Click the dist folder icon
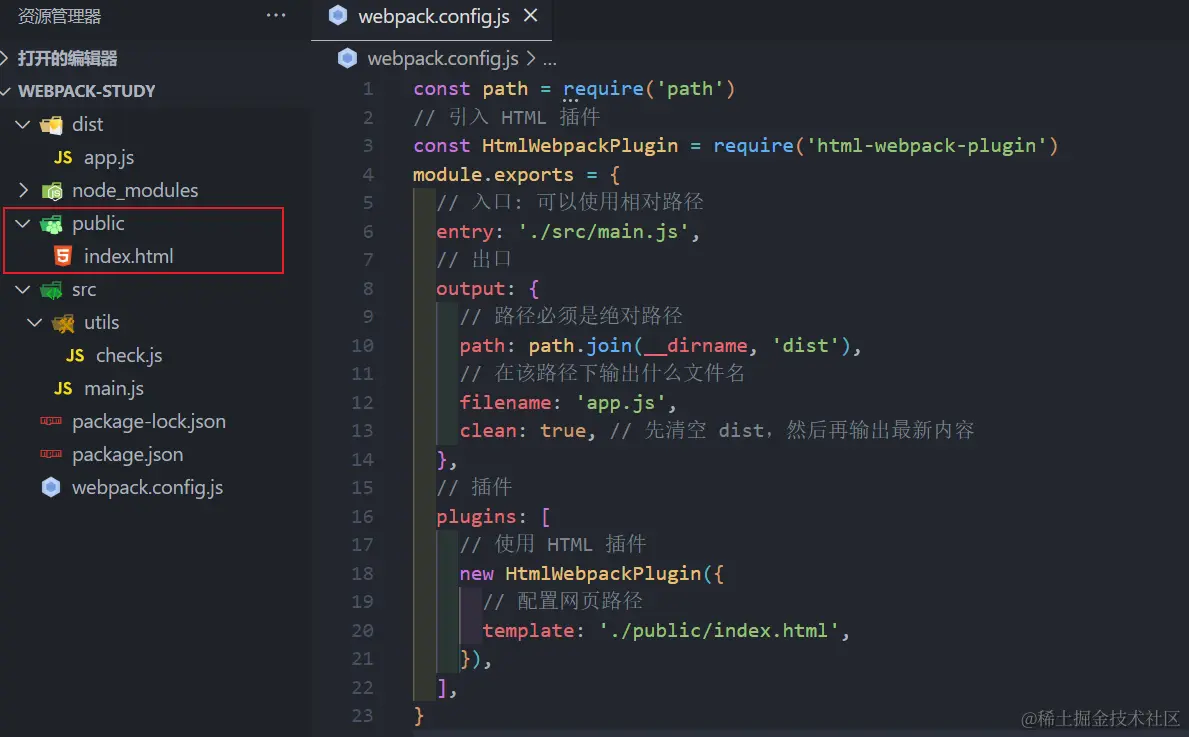This screenshot has width=1189, height=737. (x=52, y=125)
